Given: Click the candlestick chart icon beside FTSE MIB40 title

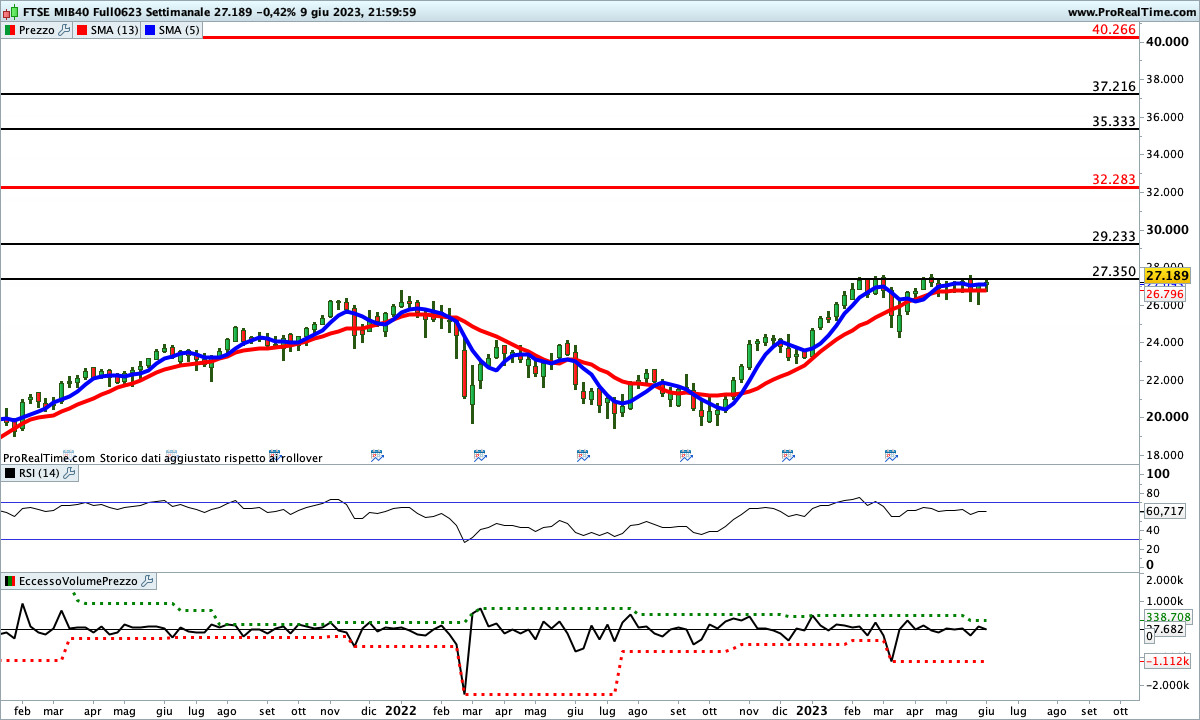Looking at the screenshot, I should 9,12.
